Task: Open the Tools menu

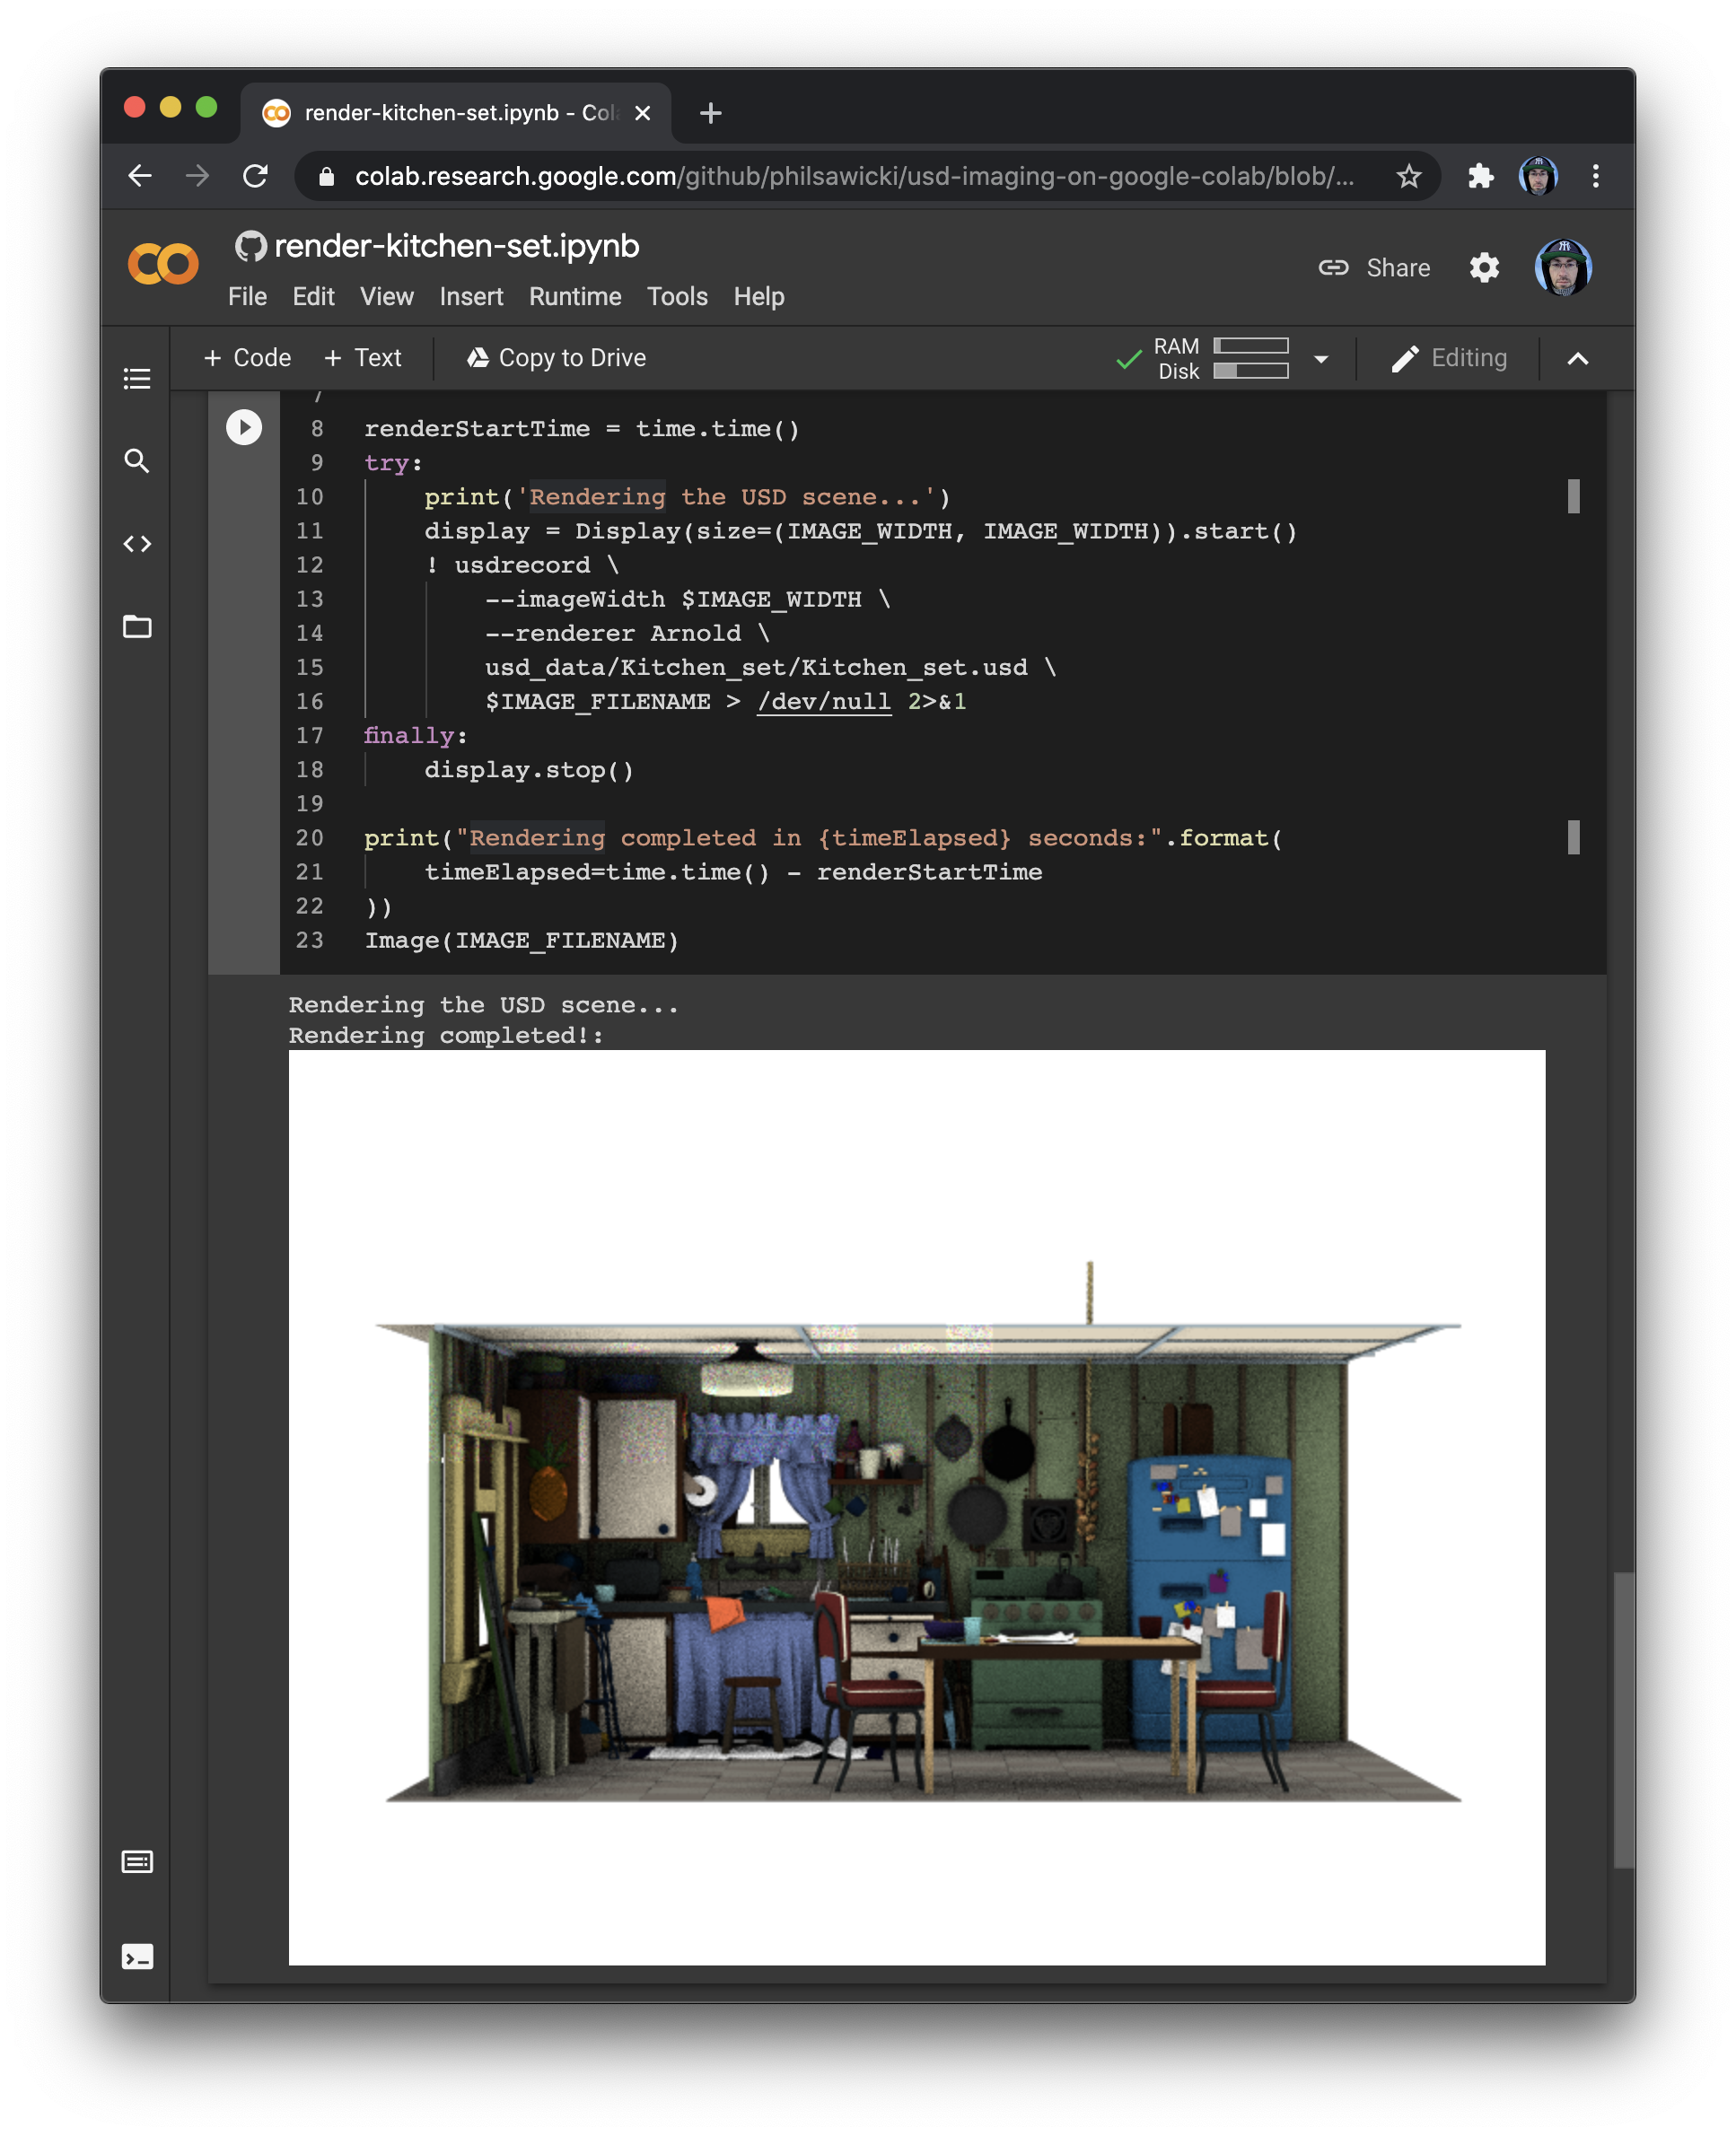Action: 676,297
